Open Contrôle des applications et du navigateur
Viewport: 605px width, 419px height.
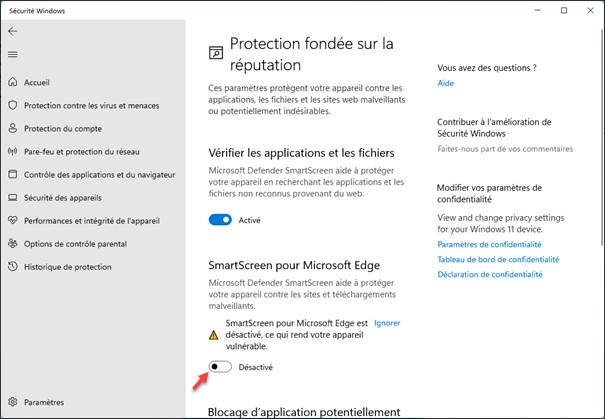pos(100,174)
